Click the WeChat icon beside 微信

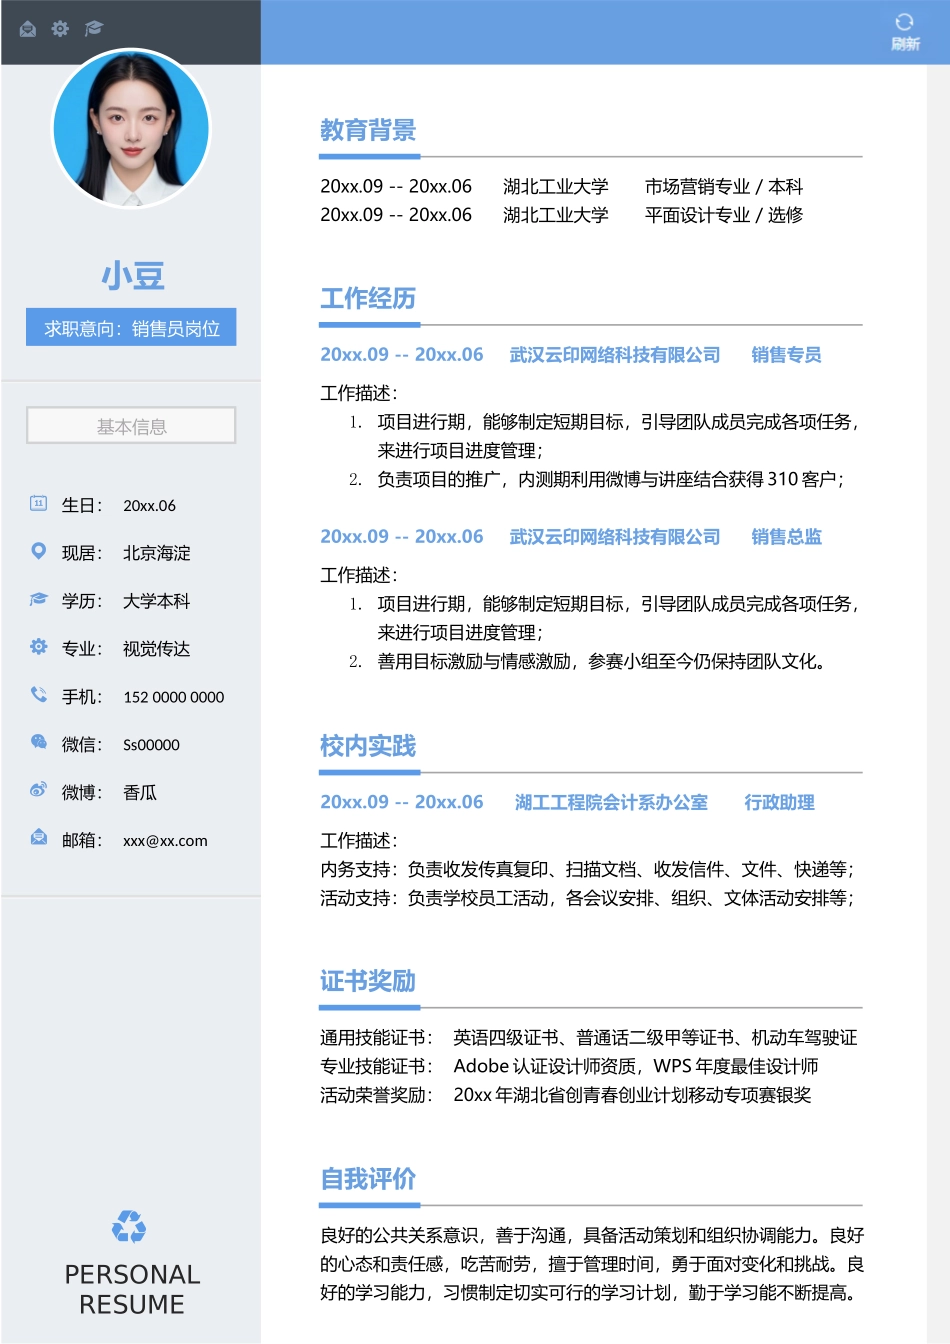click(x=39, y=742)
